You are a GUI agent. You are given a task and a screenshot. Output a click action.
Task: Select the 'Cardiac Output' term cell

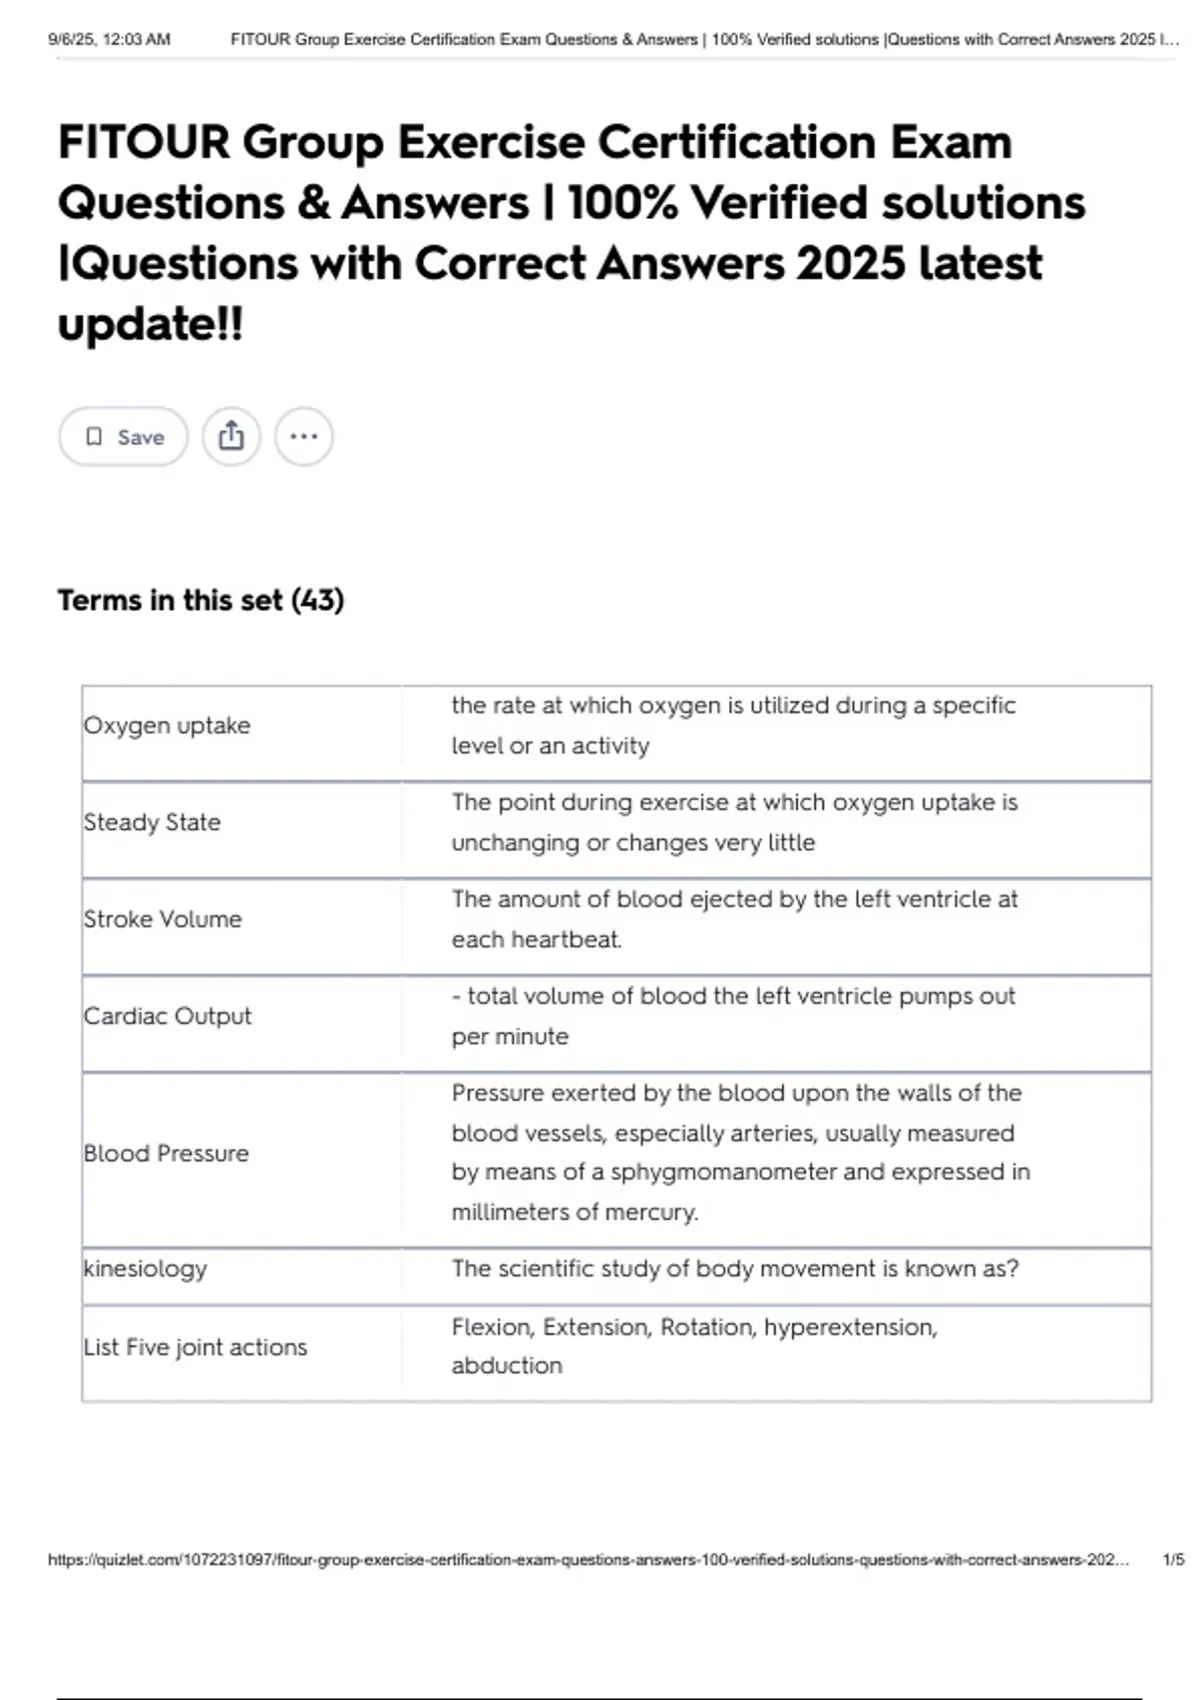point(168,1016)
